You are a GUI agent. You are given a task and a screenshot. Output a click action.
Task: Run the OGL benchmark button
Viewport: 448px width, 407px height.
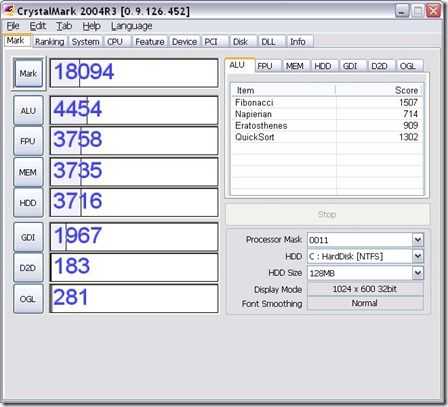(28, 299)
